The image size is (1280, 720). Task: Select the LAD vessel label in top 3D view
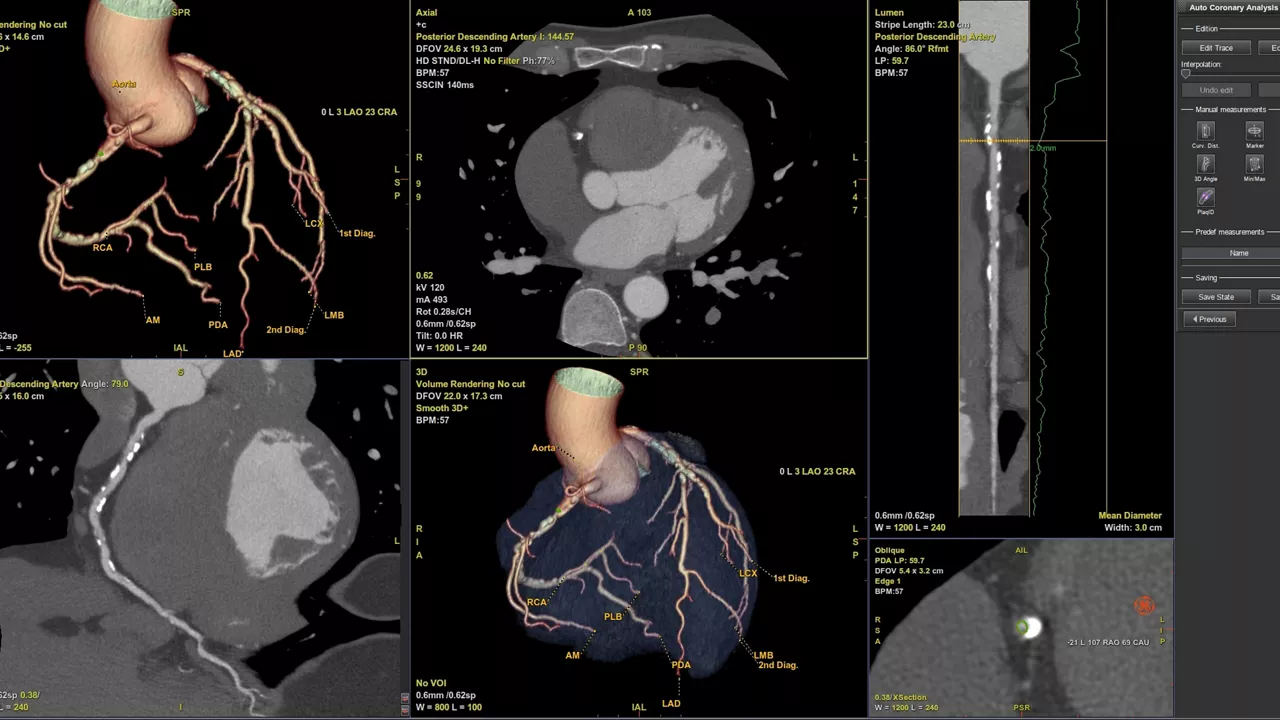232,353
